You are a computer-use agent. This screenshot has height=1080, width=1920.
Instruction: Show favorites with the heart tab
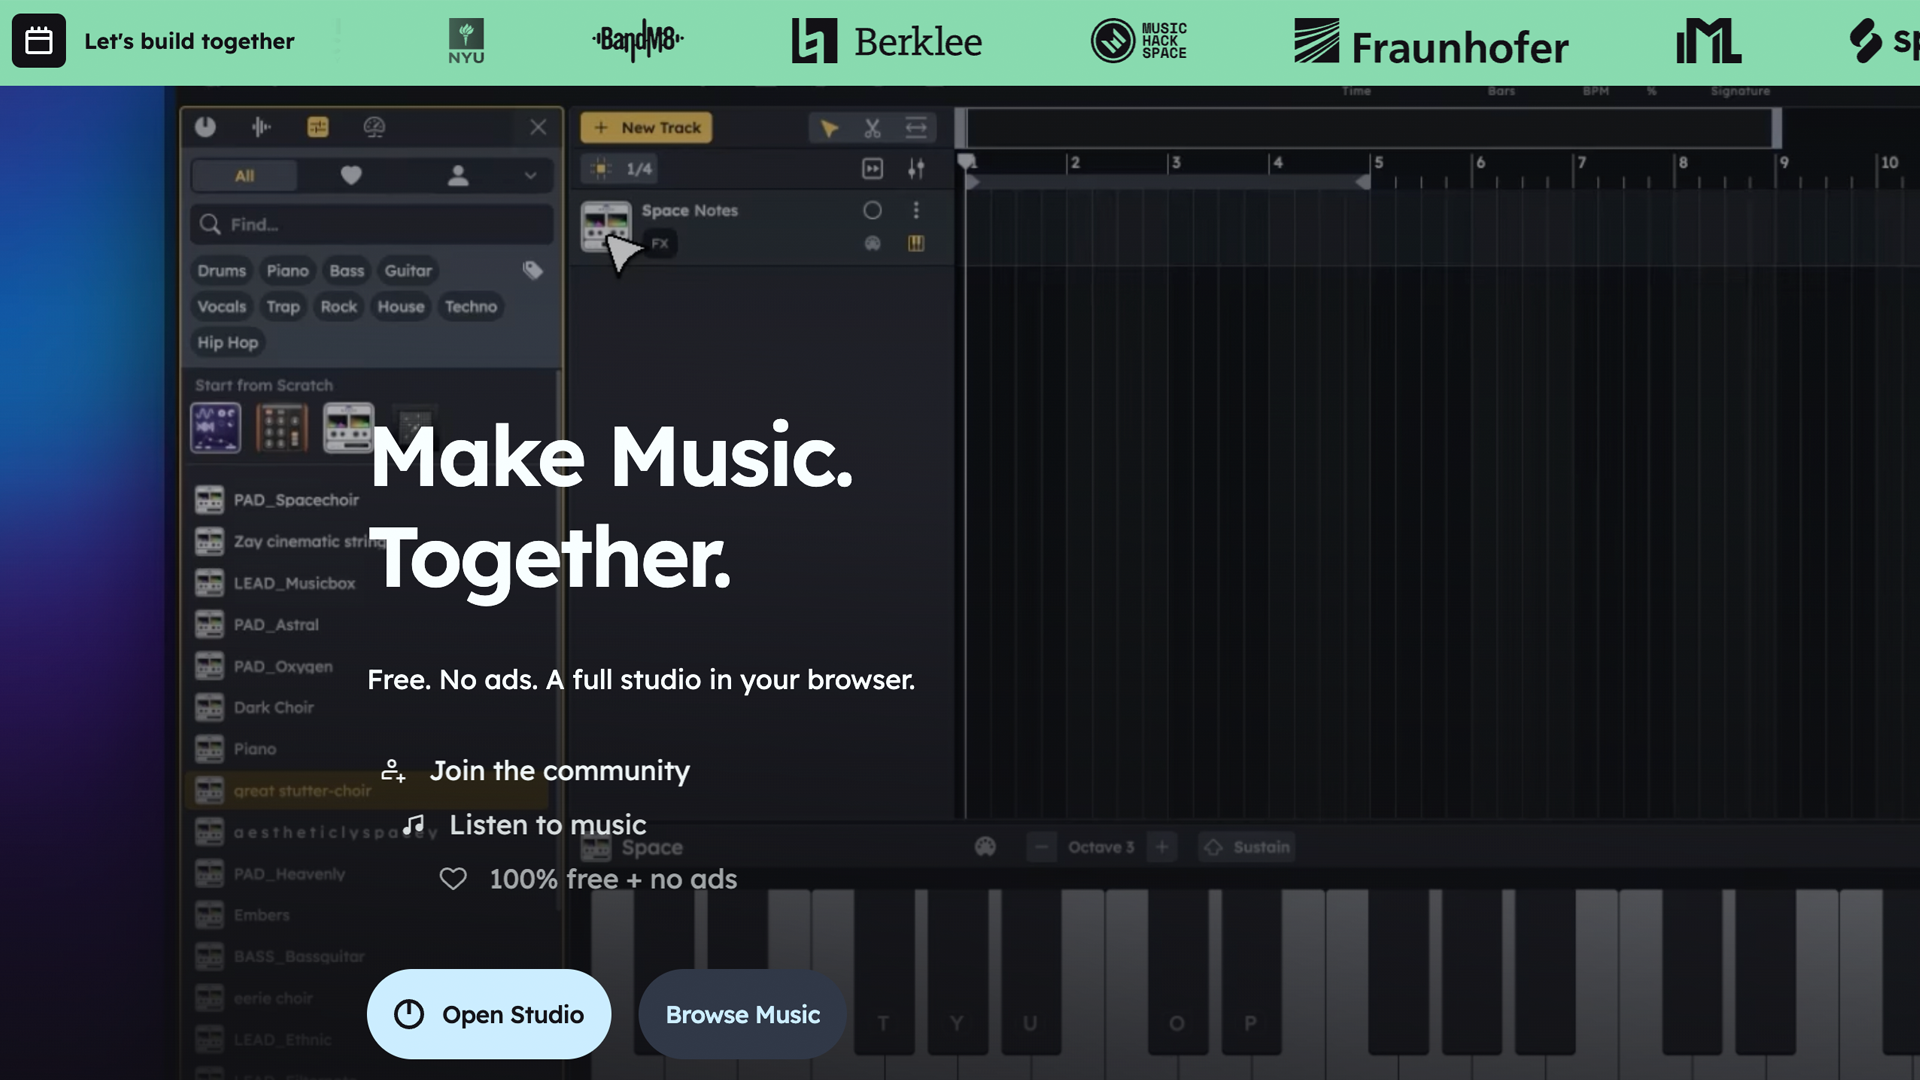[x=351, y=175]
